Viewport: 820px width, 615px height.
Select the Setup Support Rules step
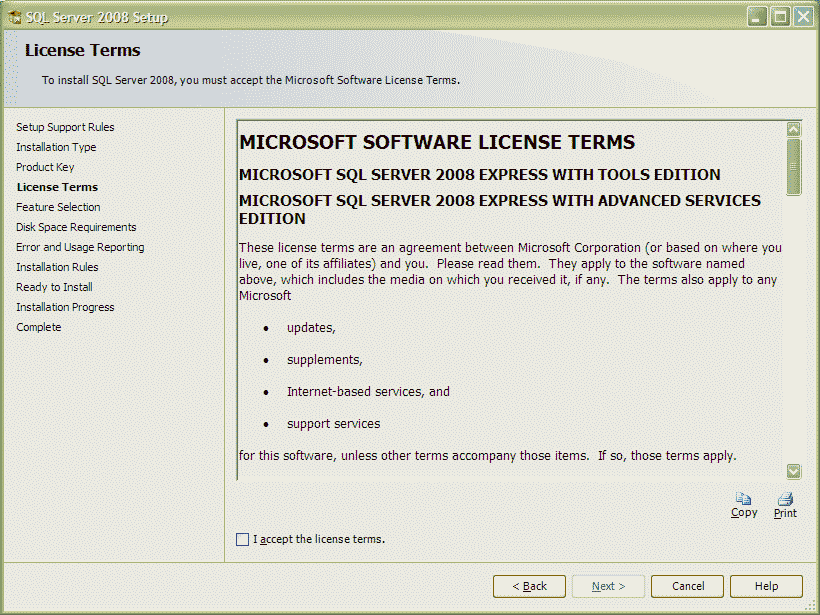pos(65,127)
